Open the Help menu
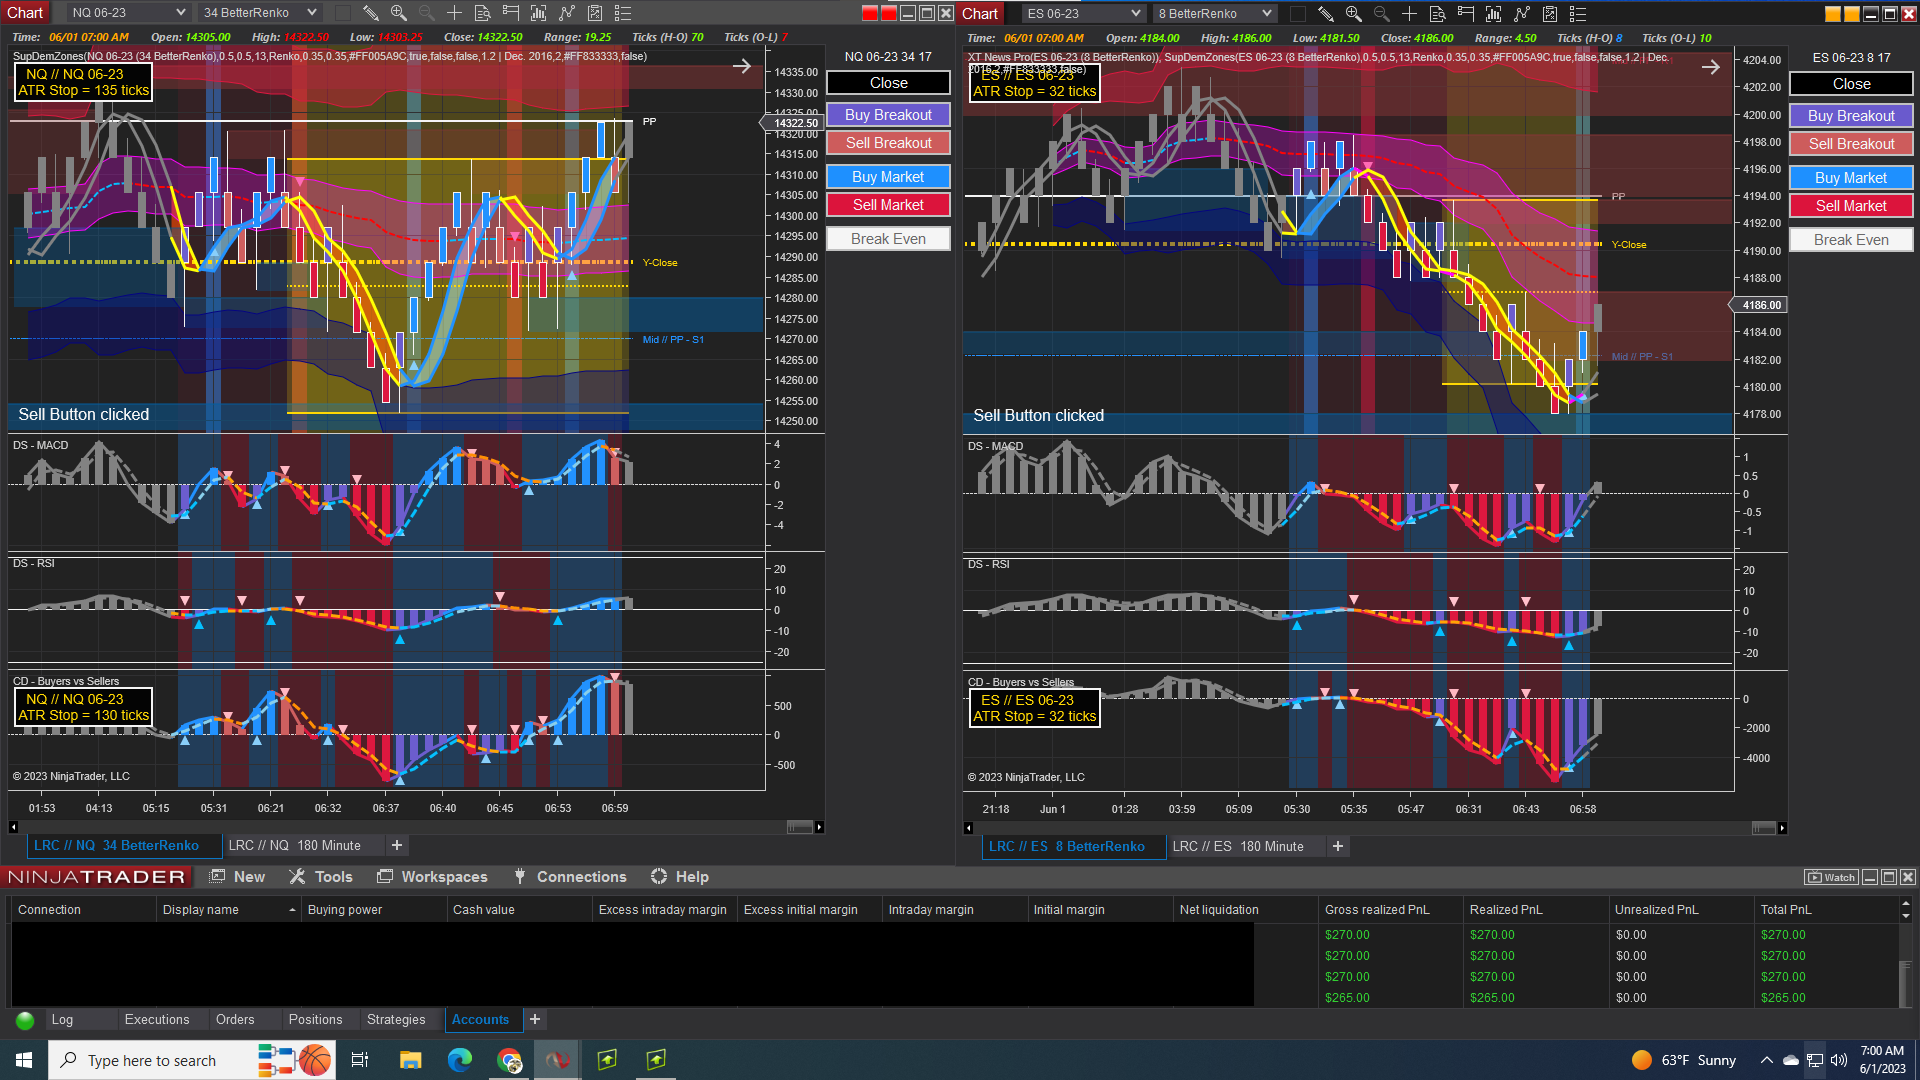This screenshot has height=1080, width=1920. [680, 877]
